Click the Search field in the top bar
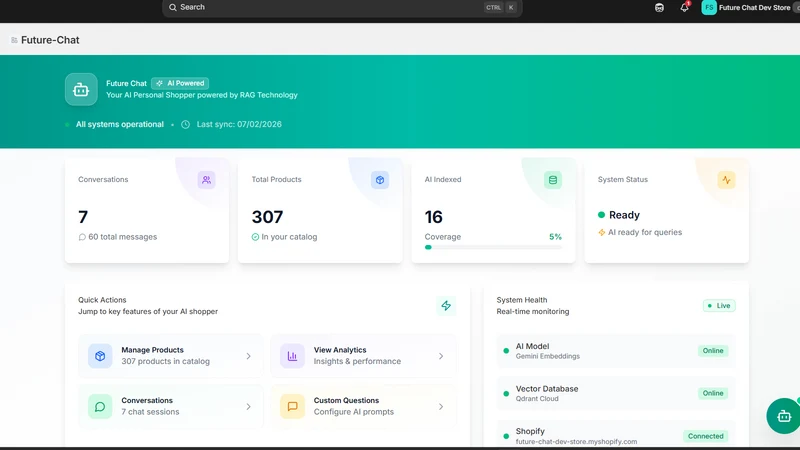 pyautogui.click(x=342, y=8)
